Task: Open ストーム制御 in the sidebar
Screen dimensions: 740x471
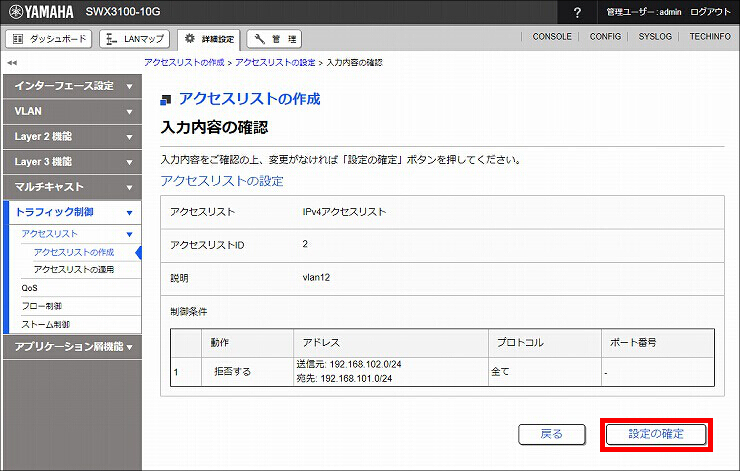Action: pos(45,325)
